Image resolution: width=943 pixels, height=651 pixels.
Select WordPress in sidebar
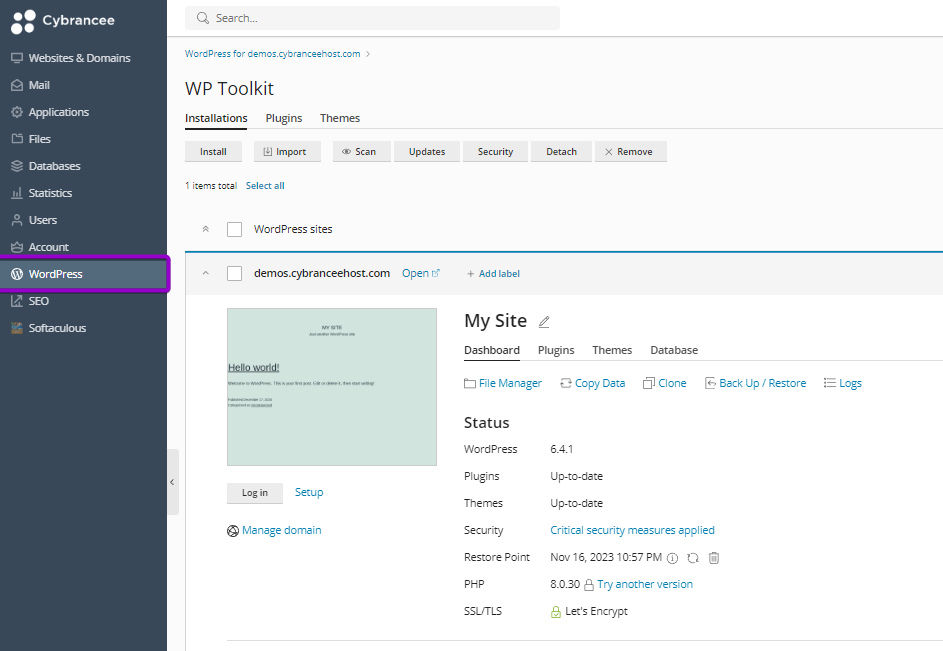[x=83, y=274]
